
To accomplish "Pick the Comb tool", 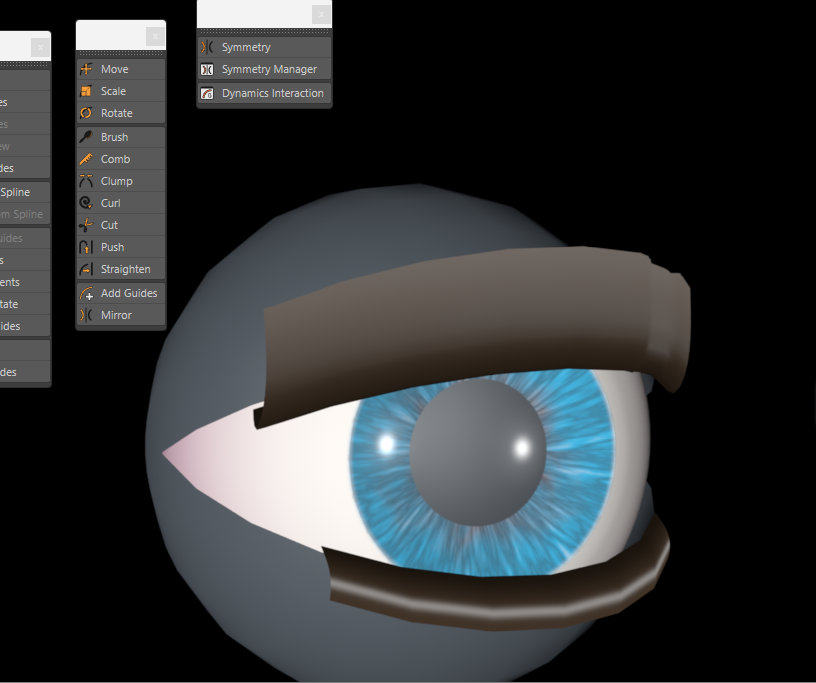I will tap(115, 159).
